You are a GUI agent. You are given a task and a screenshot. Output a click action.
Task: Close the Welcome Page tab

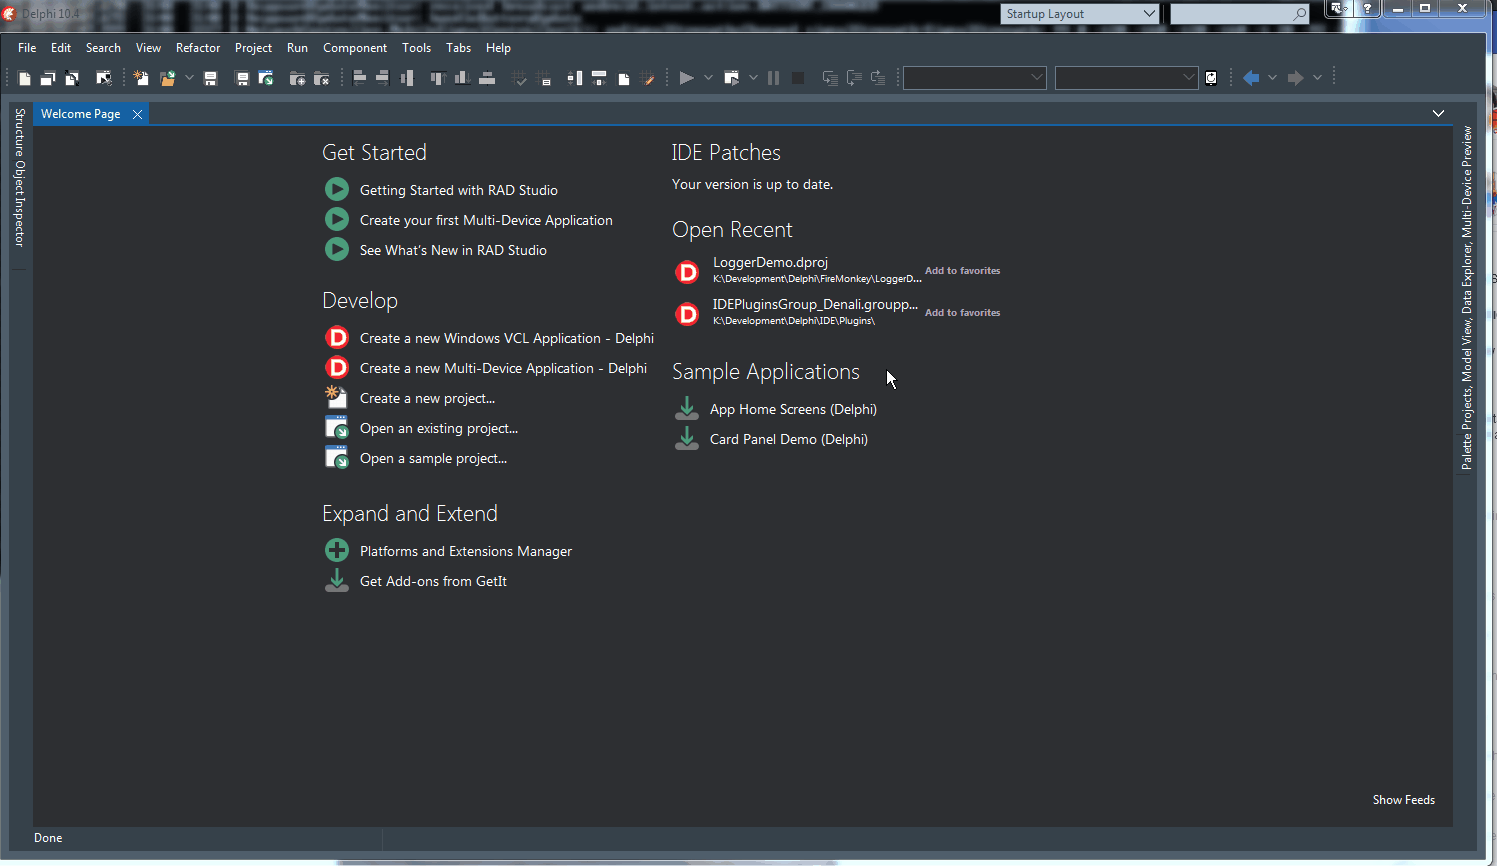[x=137, y=114]
